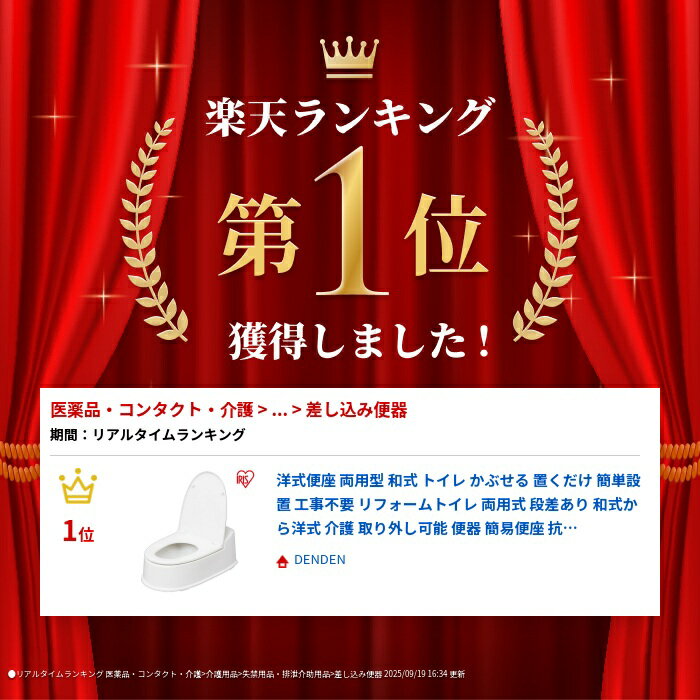Click the 医薬品・コンタクト・介護 category breadcrumb
Viewport: 700px width, 700px height.
pyautogui.click(x=152, y=410)
